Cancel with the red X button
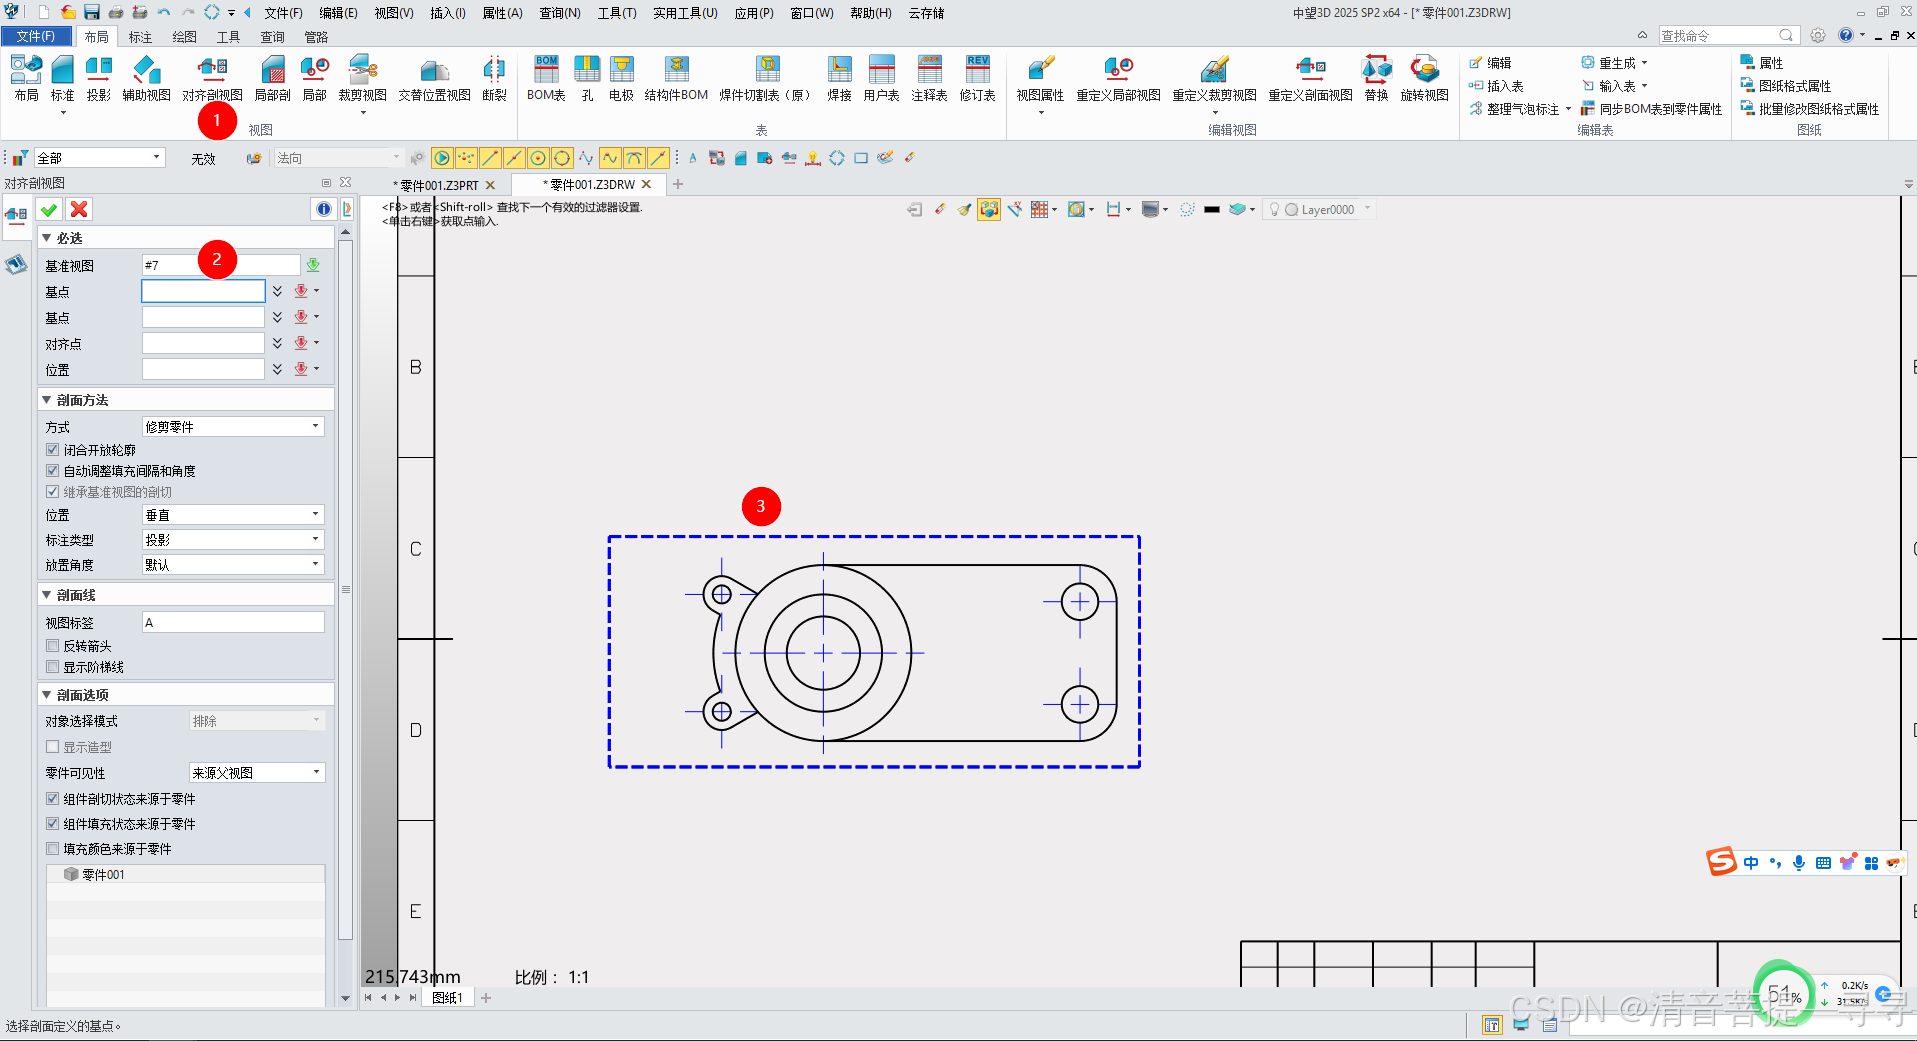Screen dimensions: 1917x1041 click(79, 209)
